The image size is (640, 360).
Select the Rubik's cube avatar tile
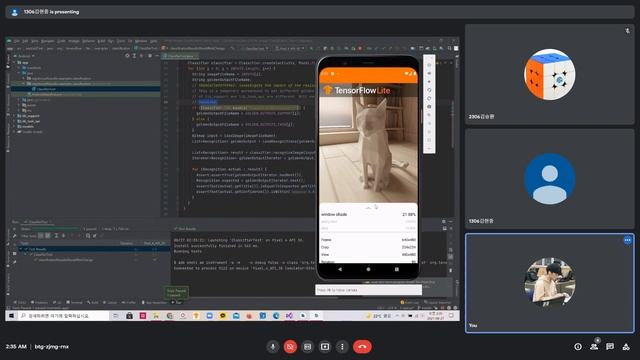click(x=549, y=75)
